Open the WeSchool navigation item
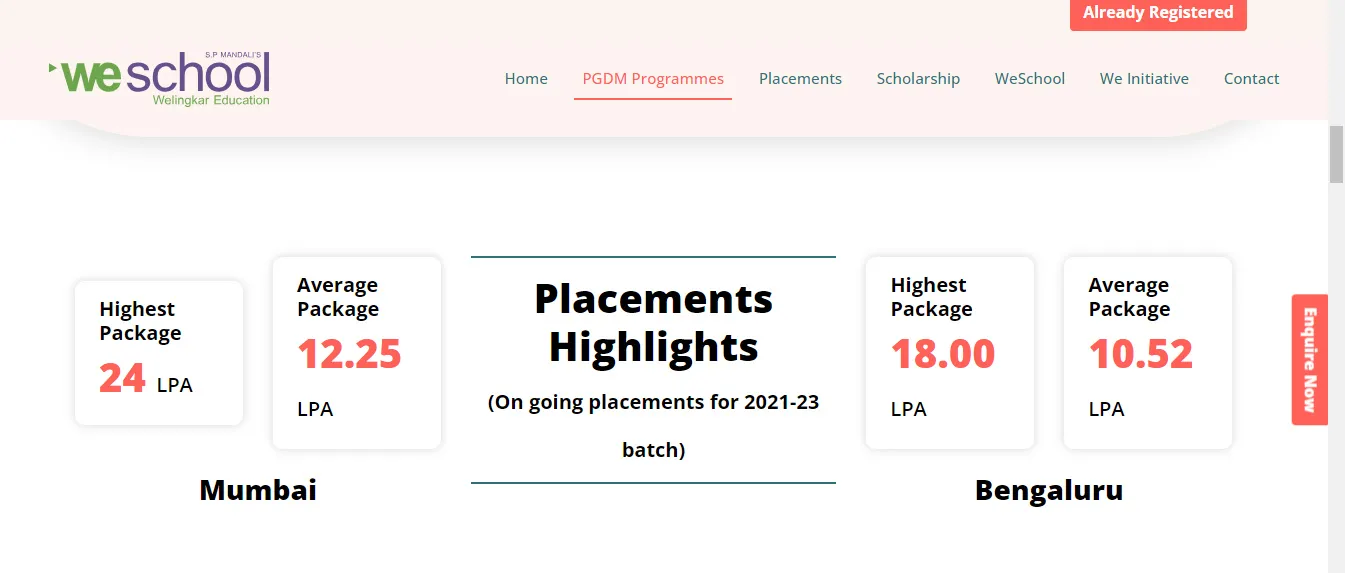The image size is (1345, 573). (1030, 79)
